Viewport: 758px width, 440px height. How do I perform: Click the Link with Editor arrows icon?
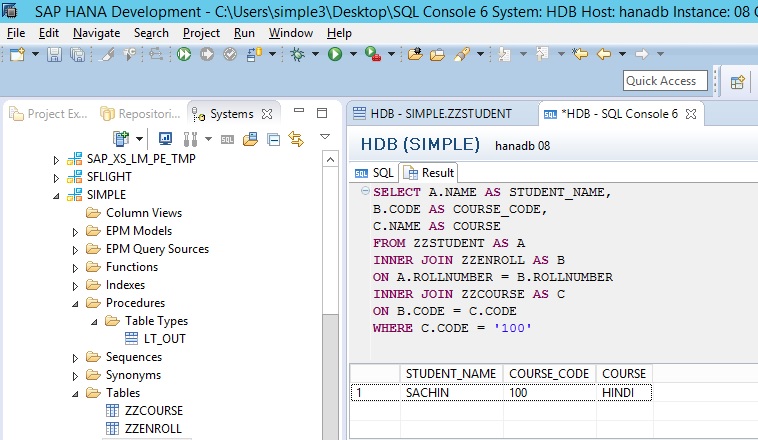pyautogui.click(x=296, y=139)
